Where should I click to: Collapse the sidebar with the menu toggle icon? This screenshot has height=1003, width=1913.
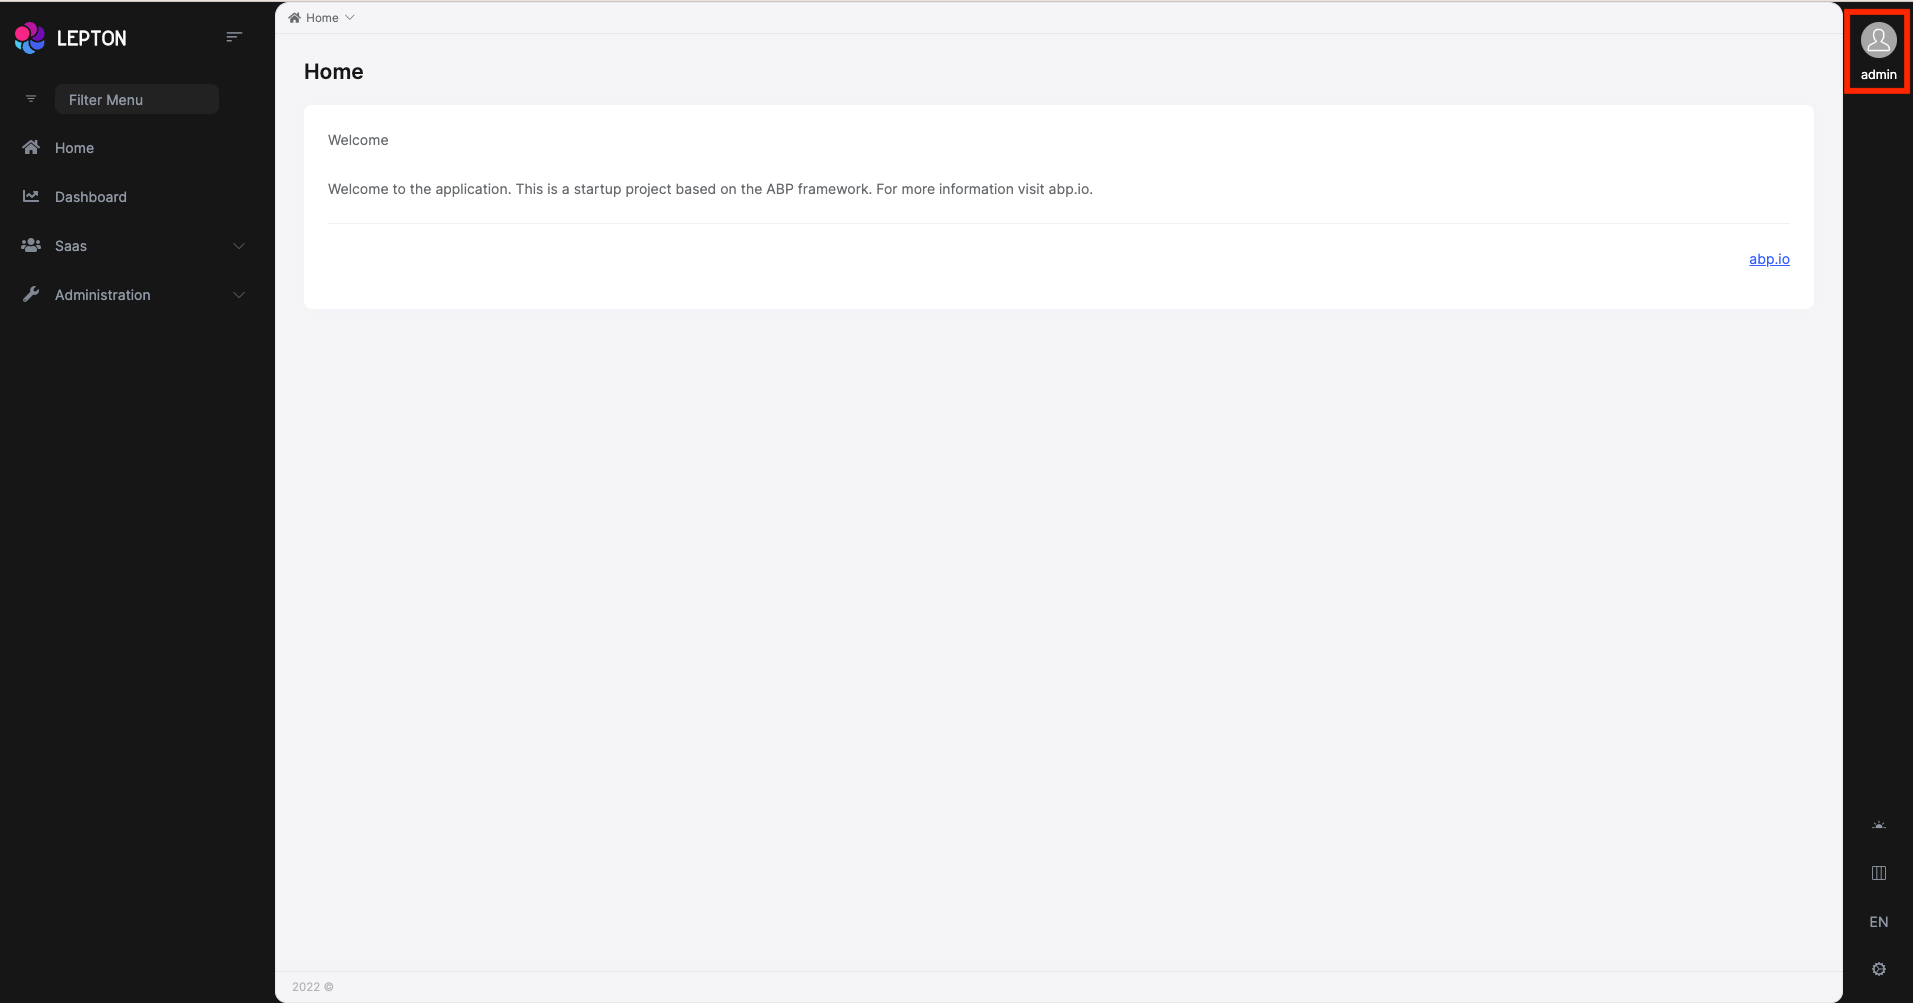[234, 37]
